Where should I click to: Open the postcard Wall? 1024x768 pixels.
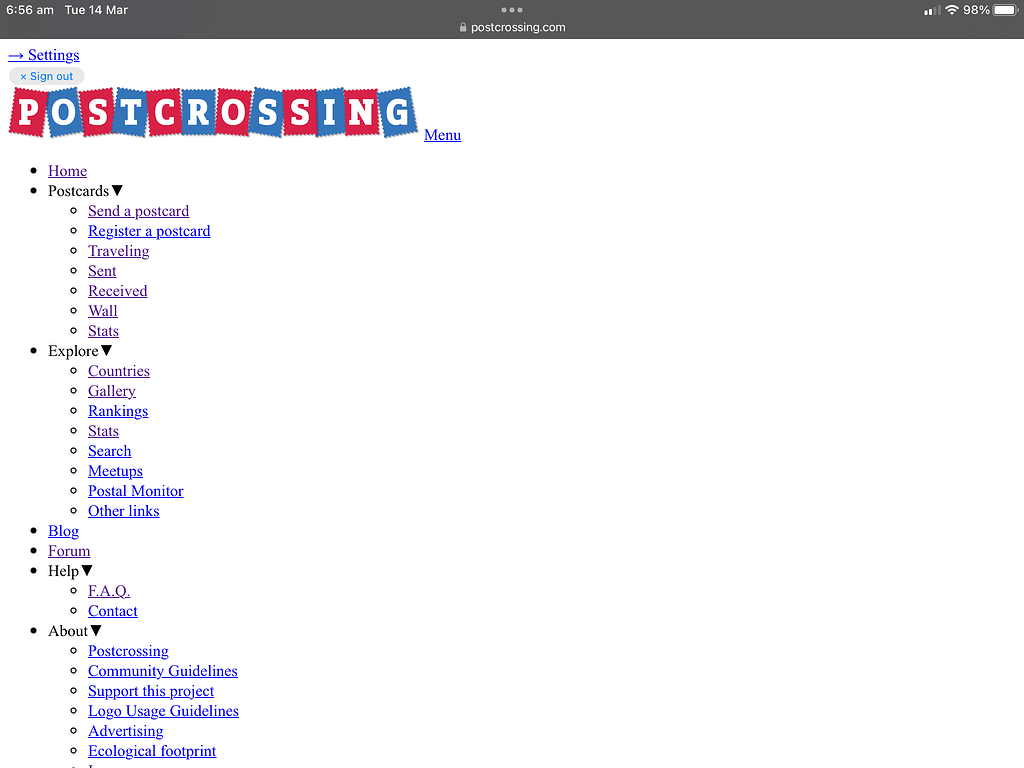pos(103,311)
